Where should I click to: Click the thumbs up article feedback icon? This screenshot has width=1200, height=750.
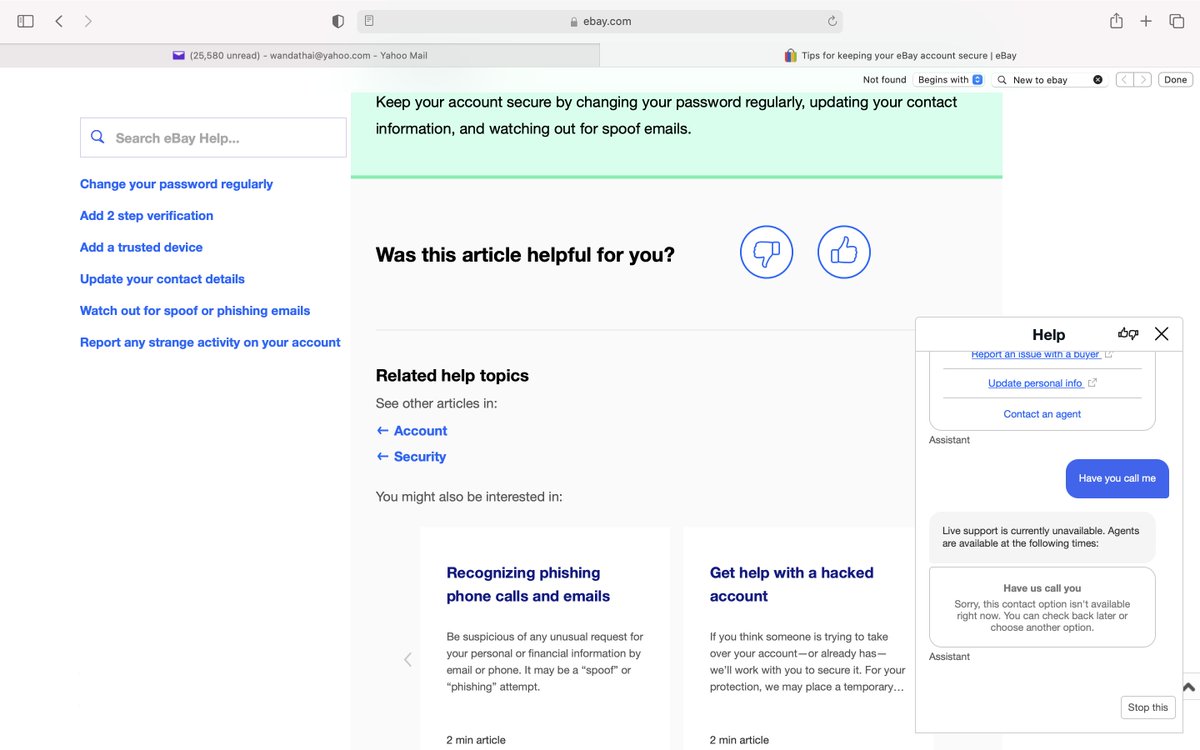[844, 252]
